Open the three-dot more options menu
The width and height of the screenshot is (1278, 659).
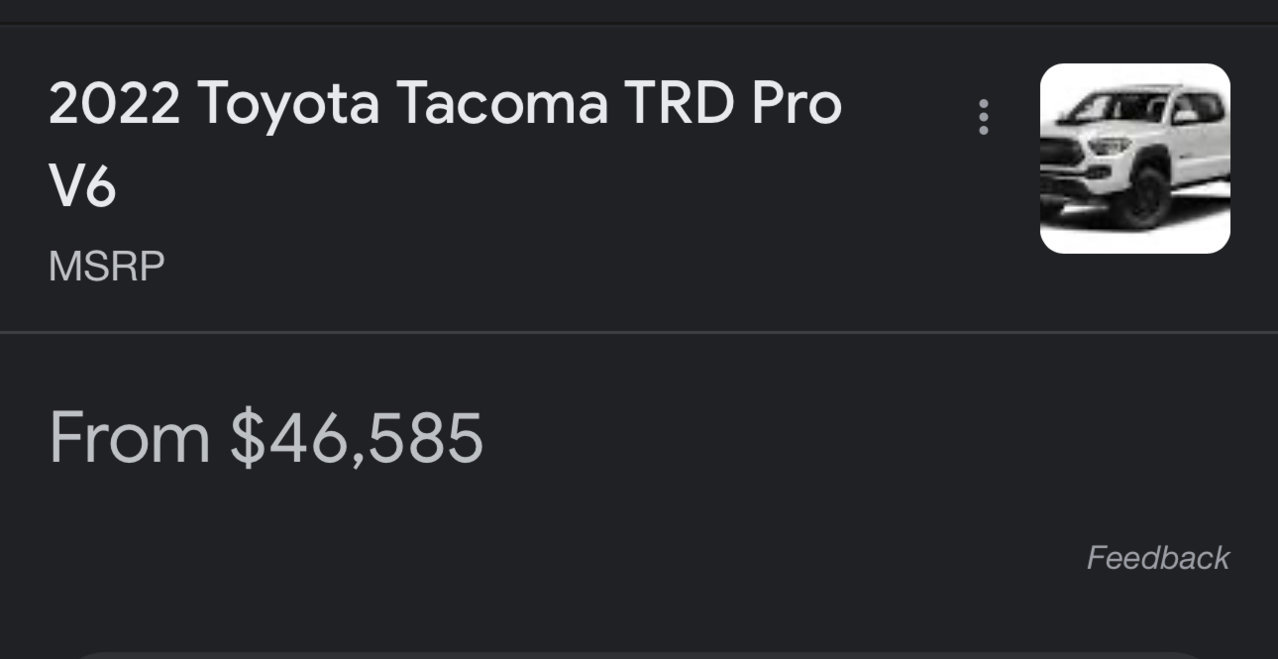point(984,117)
